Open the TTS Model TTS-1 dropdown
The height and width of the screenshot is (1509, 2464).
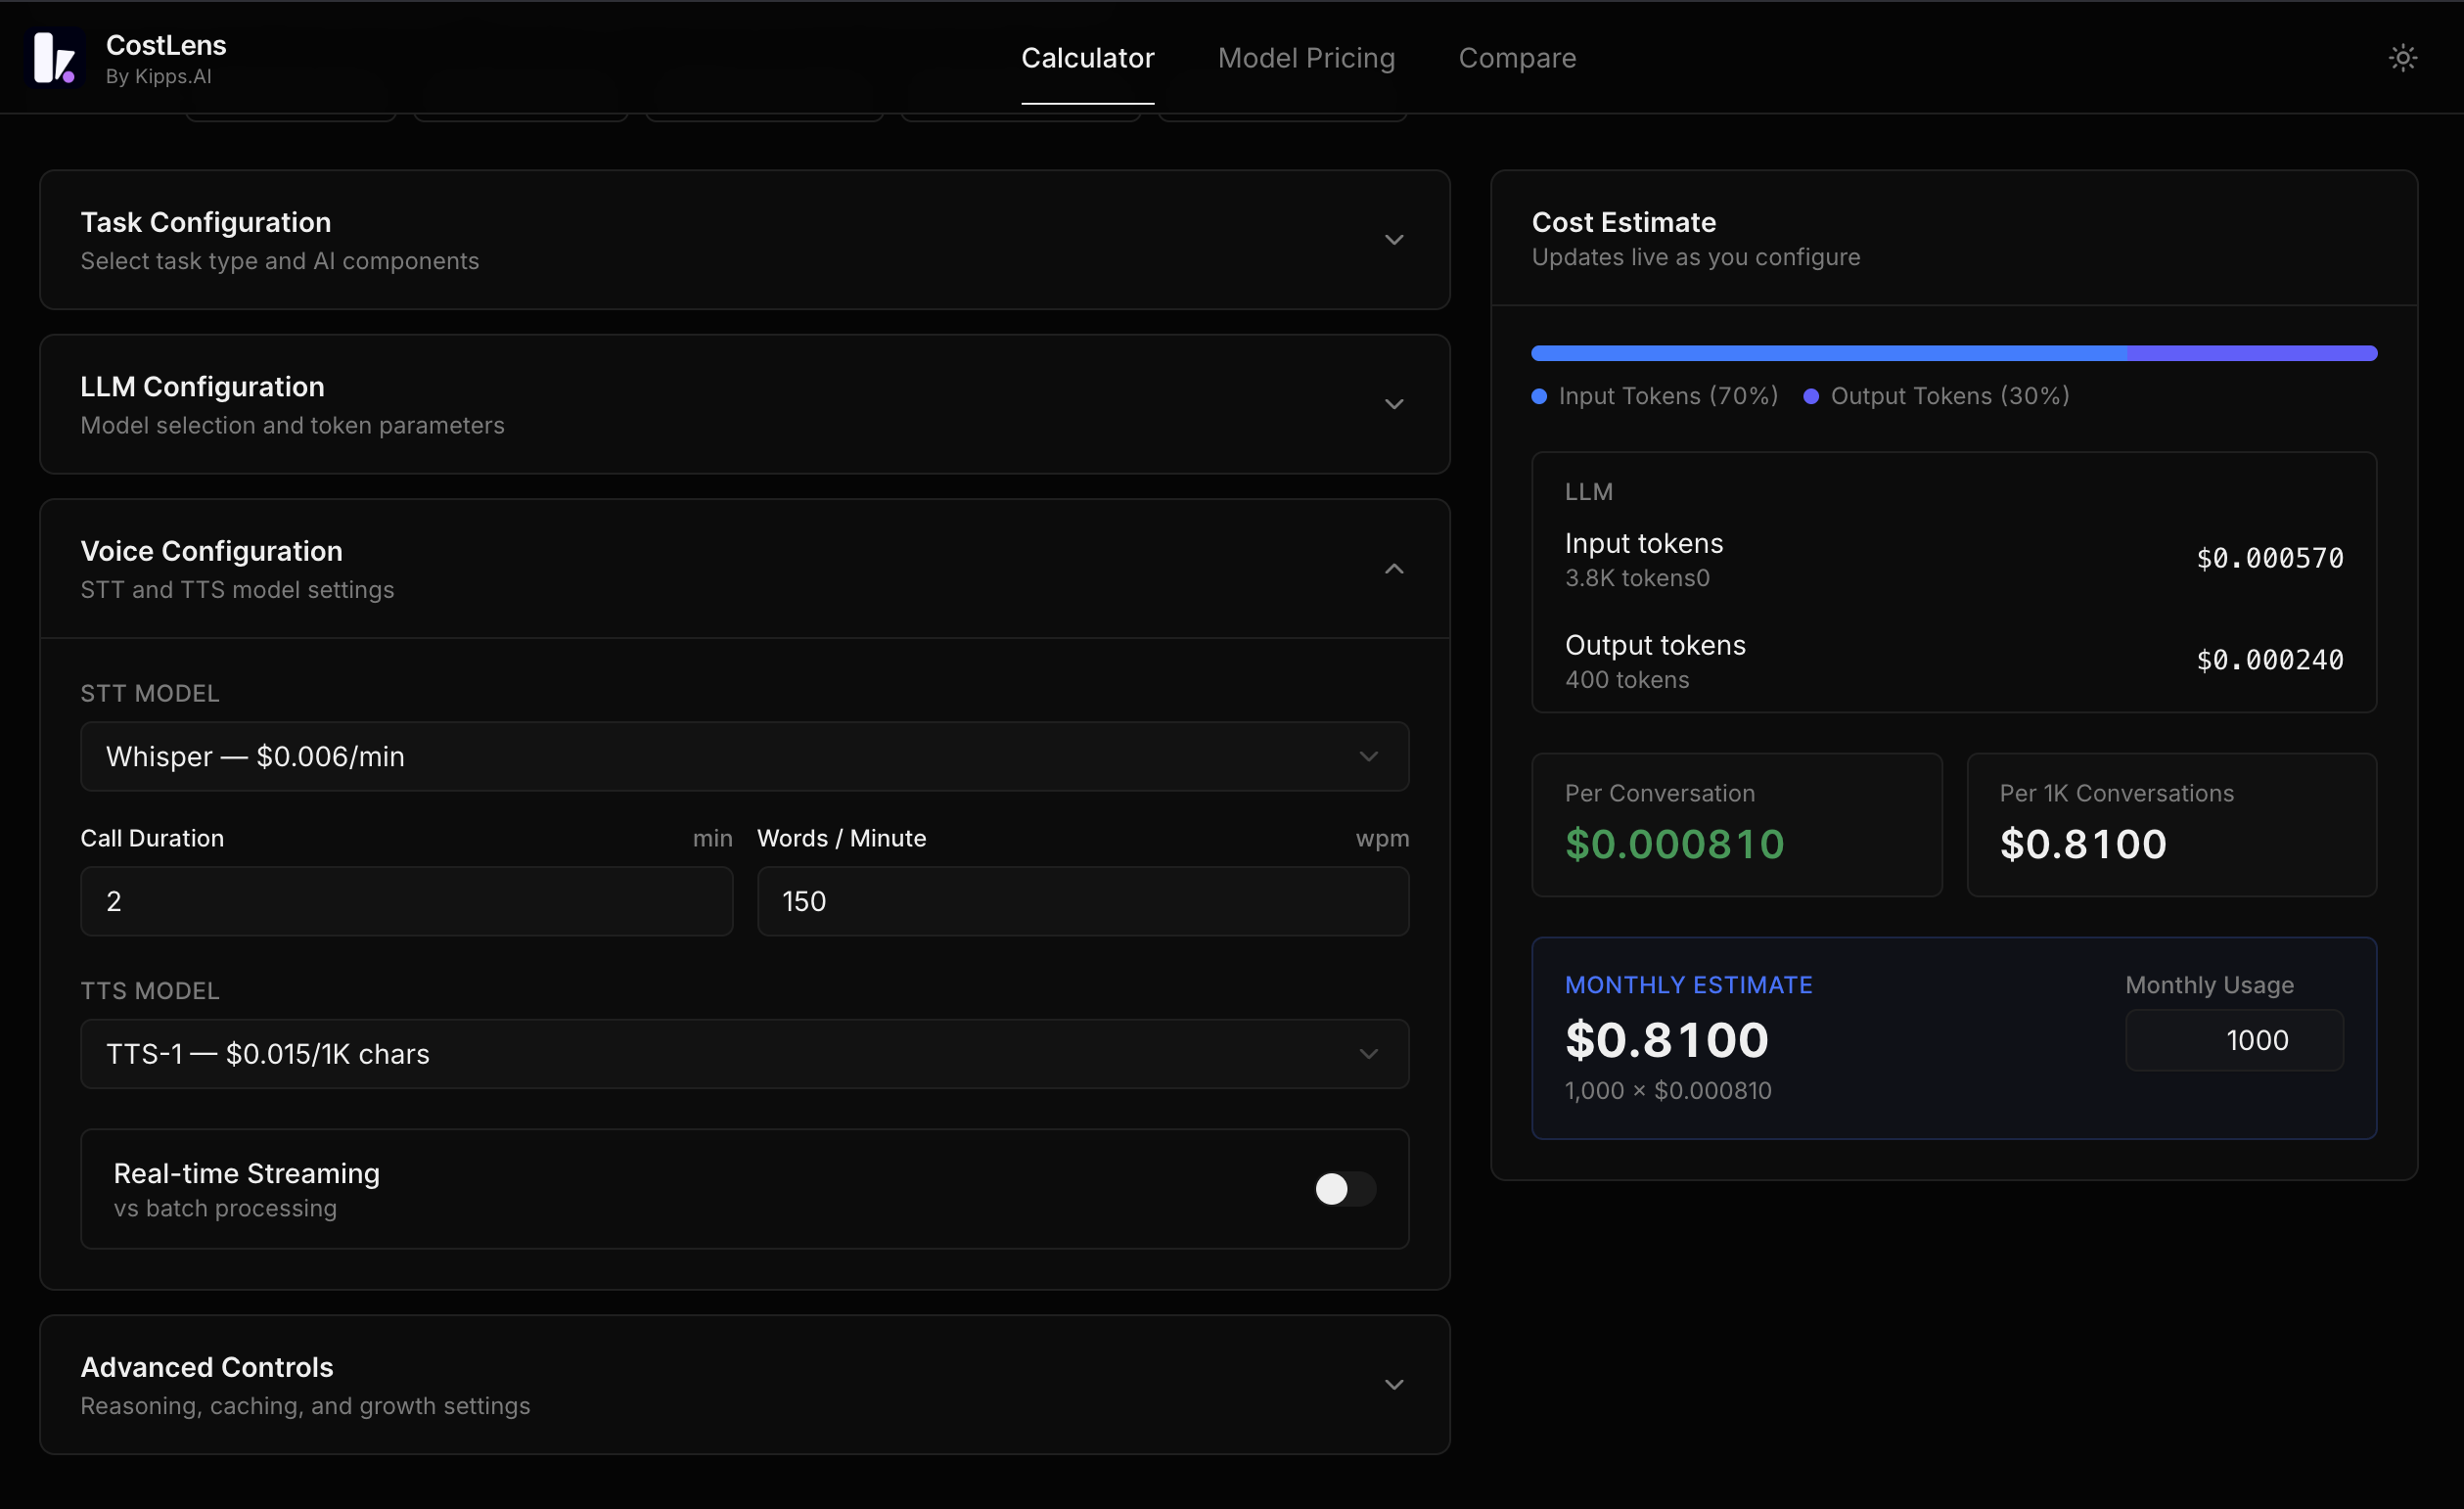pos(744,1054)
